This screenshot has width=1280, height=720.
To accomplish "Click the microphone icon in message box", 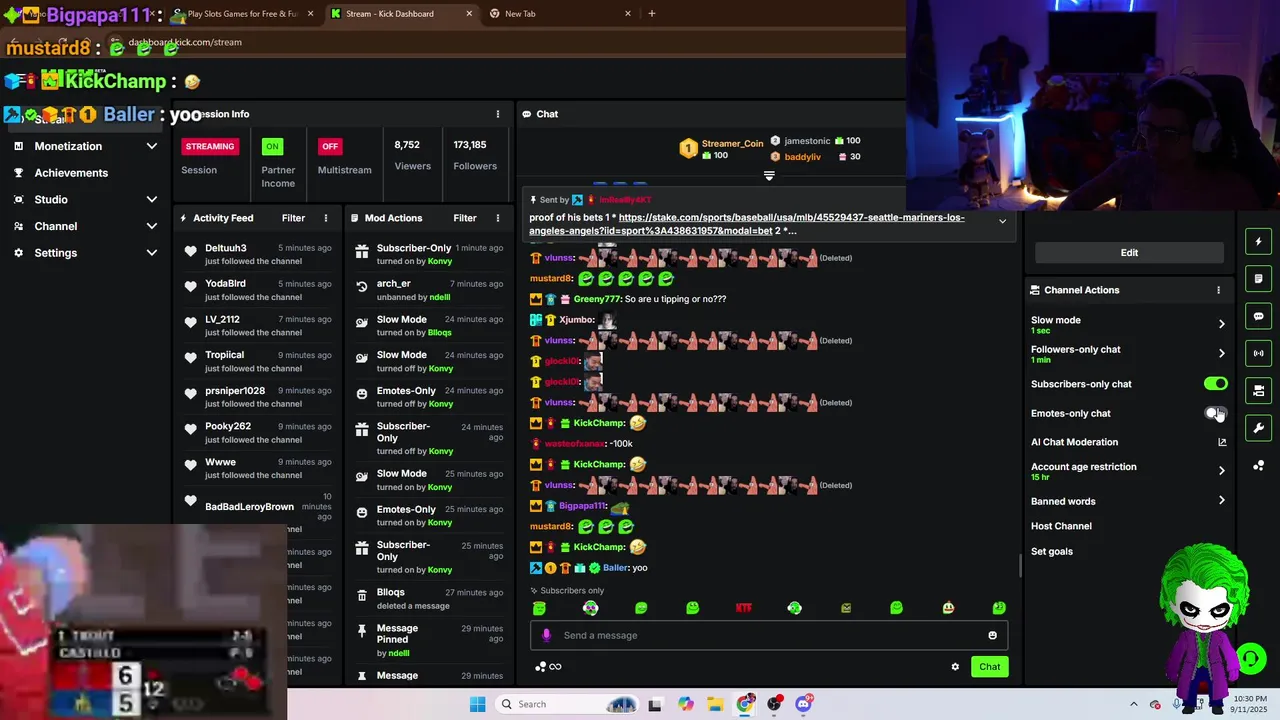I will [x=546, y=635].
